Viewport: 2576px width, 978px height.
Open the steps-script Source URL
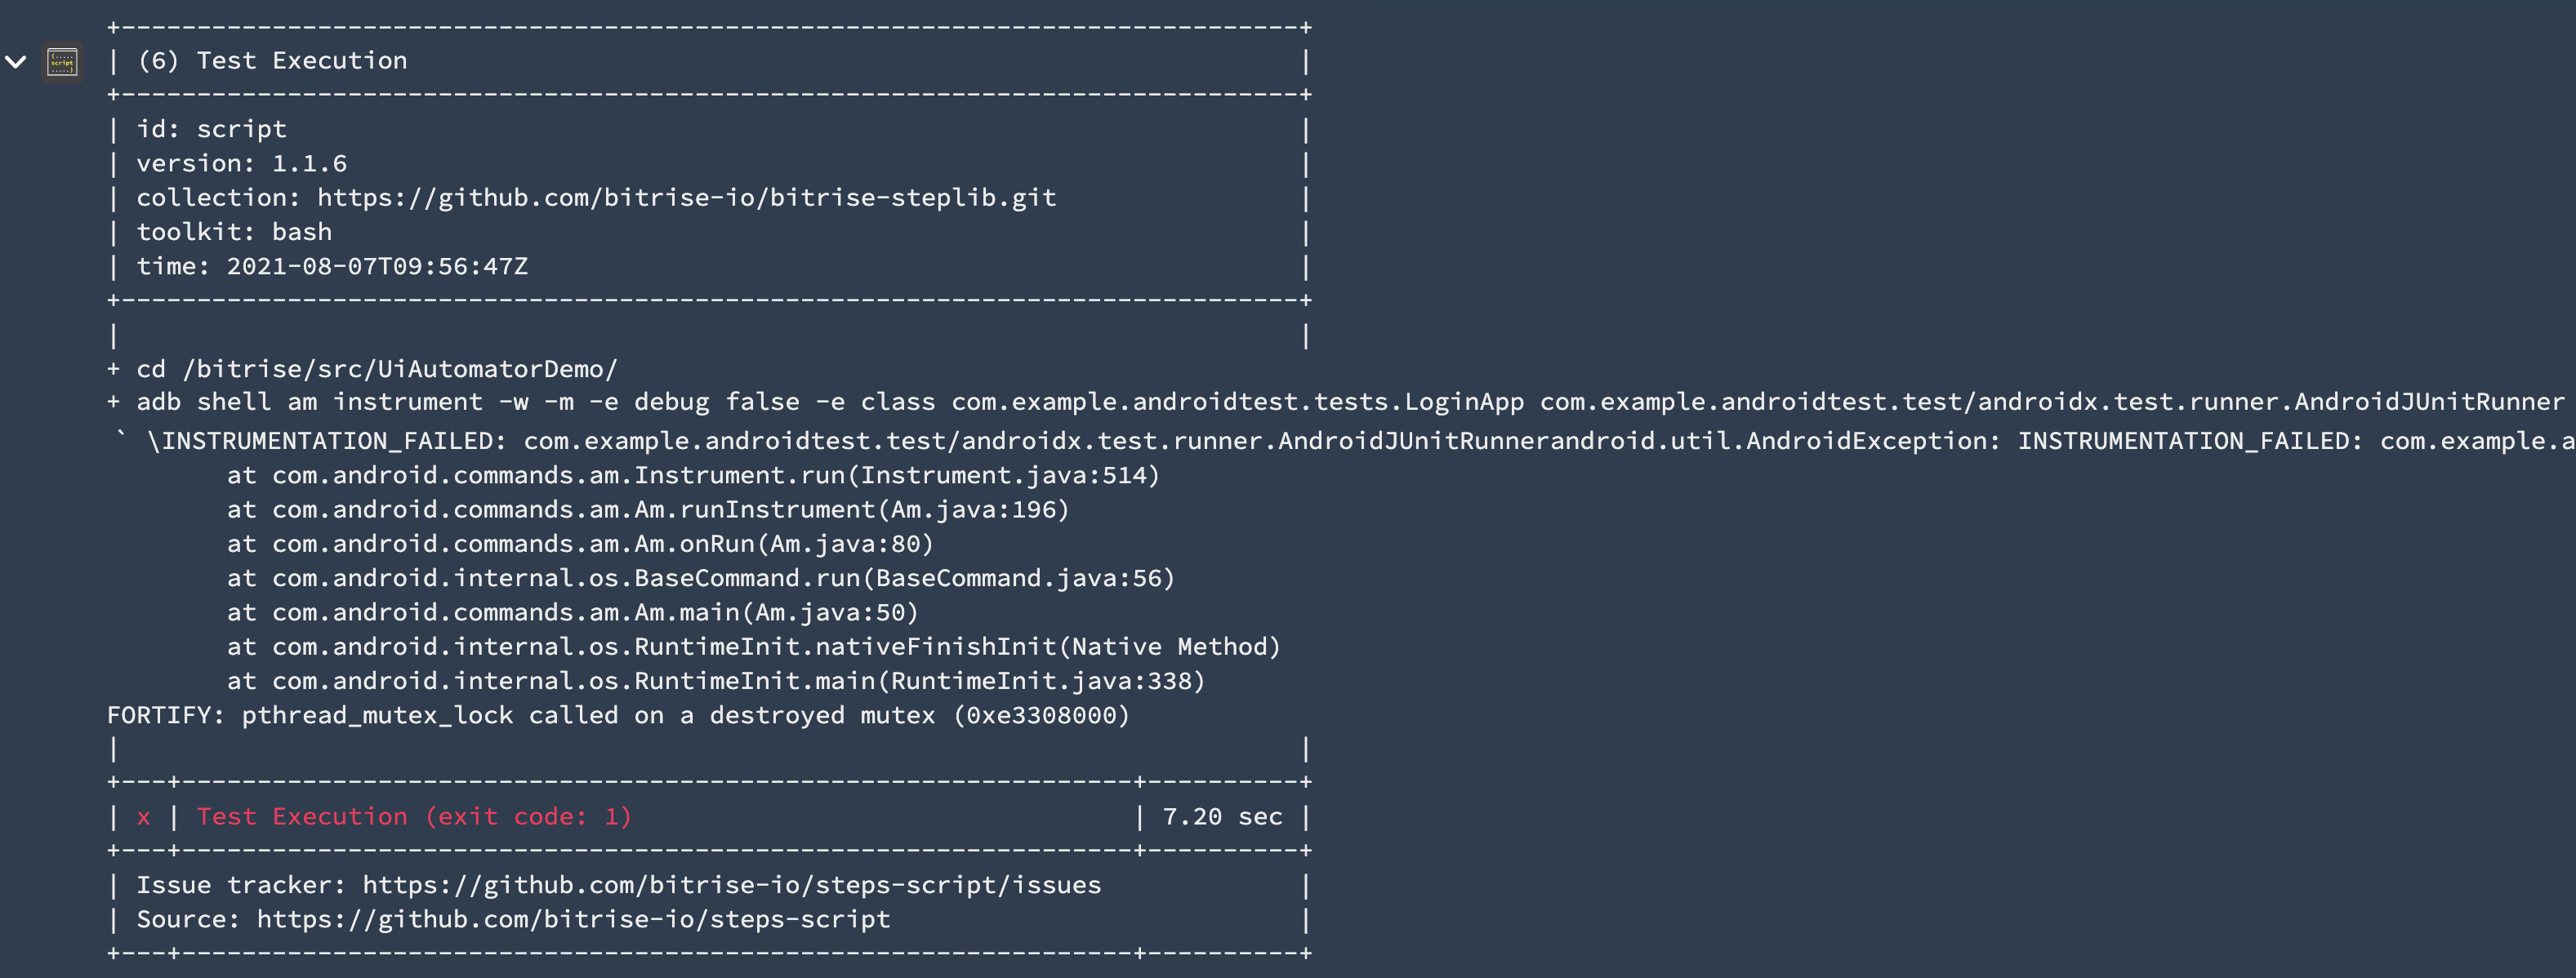pyautogui.click(x=573, y=919)
